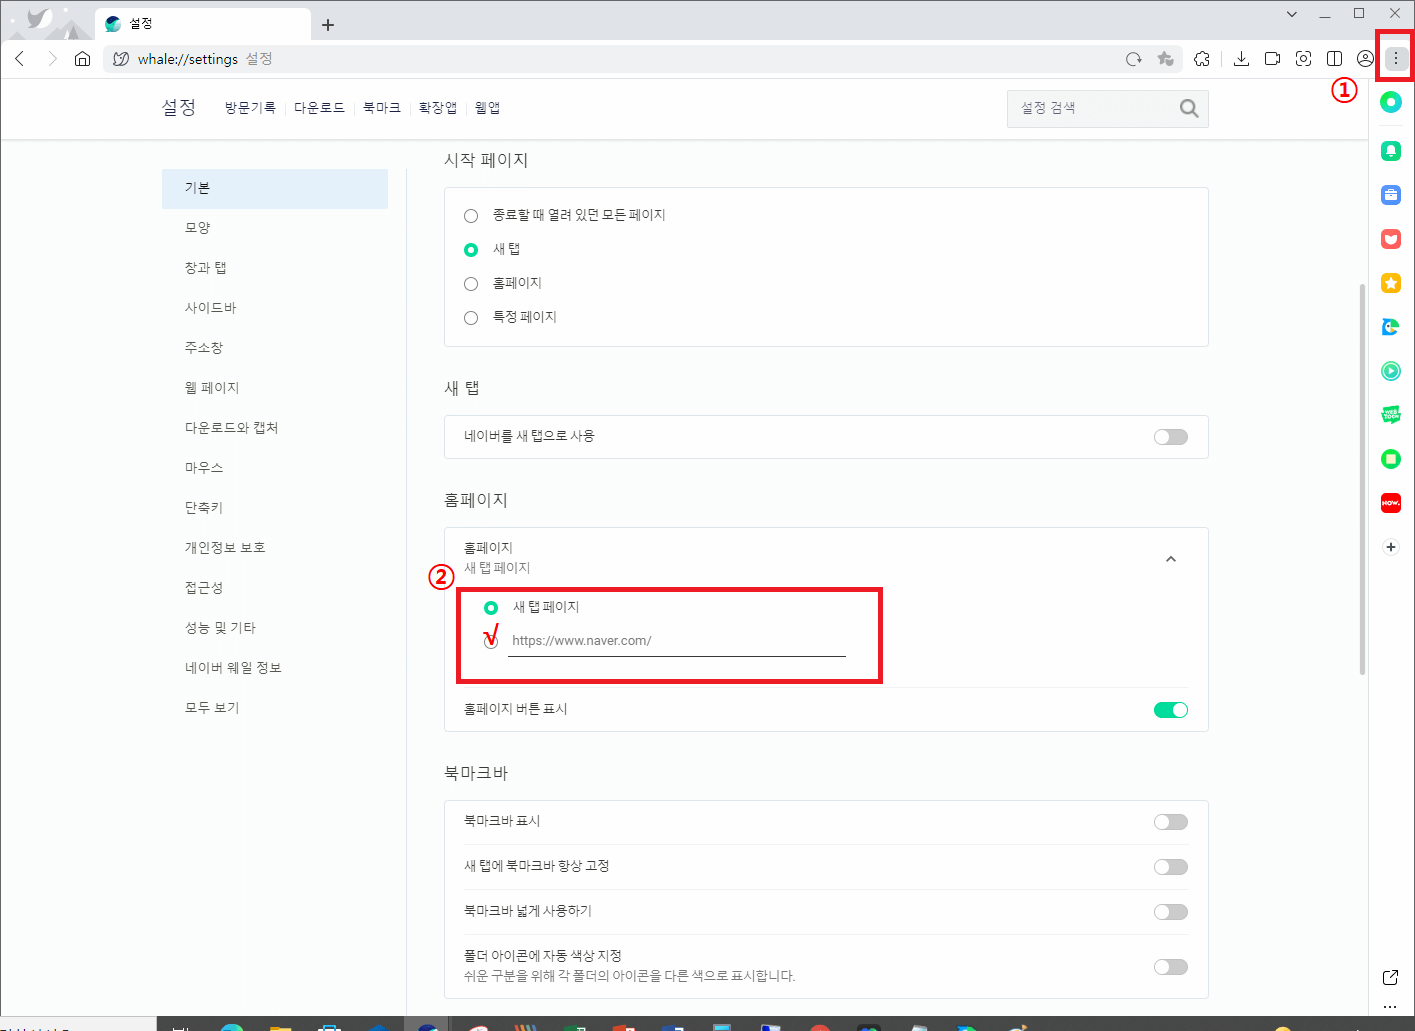The image size is (1415, 1031).
Task: Select 마우스 in the settings sidebar
Action: point(204,467)
